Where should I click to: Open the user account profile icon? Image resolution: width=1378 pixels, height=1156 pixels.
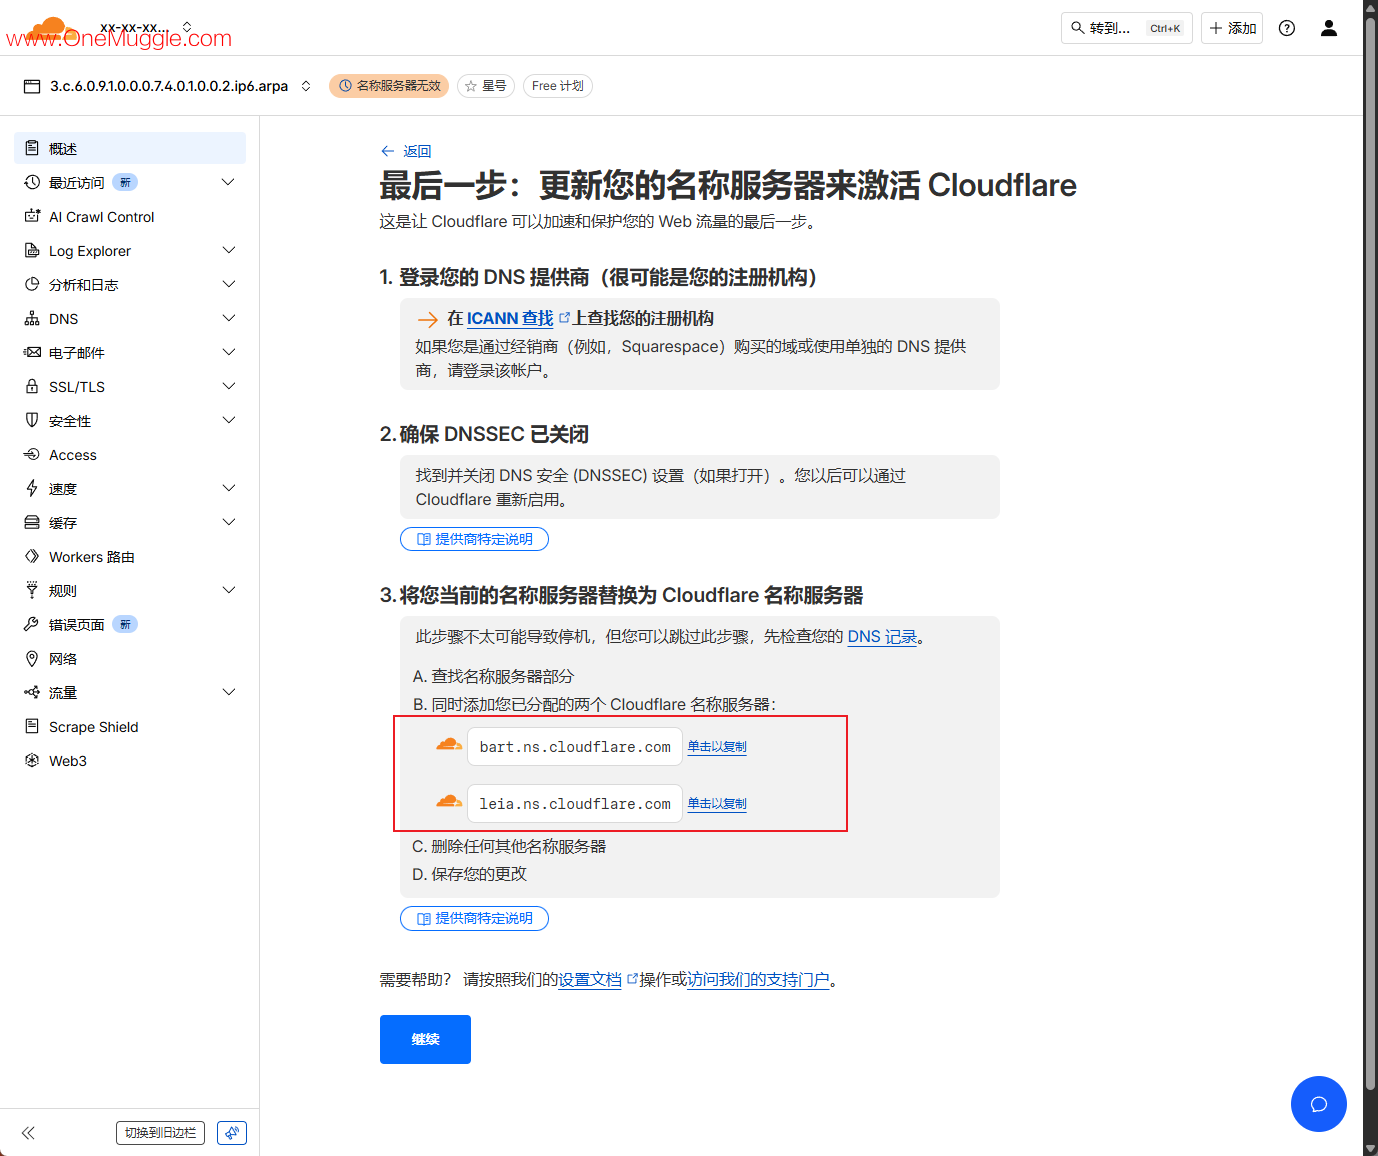click(x=1329, y=28)
